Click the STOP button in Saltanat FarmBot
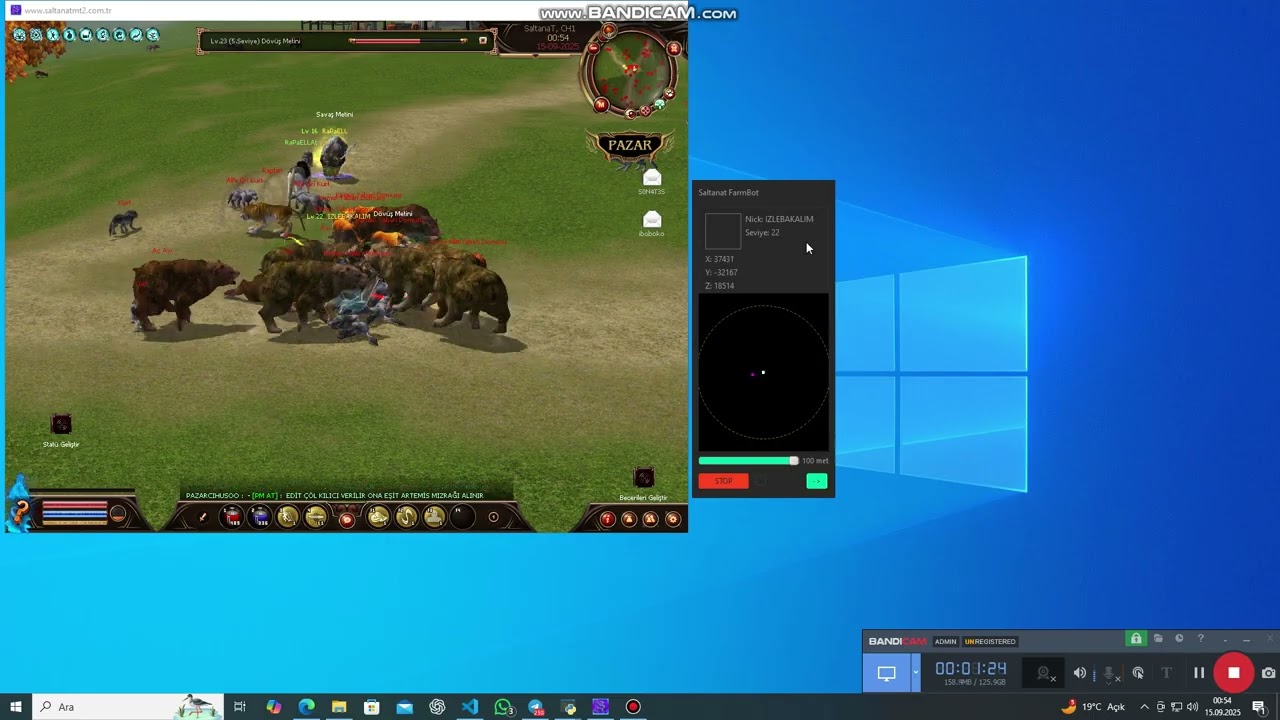 click(x=723, y=481)
